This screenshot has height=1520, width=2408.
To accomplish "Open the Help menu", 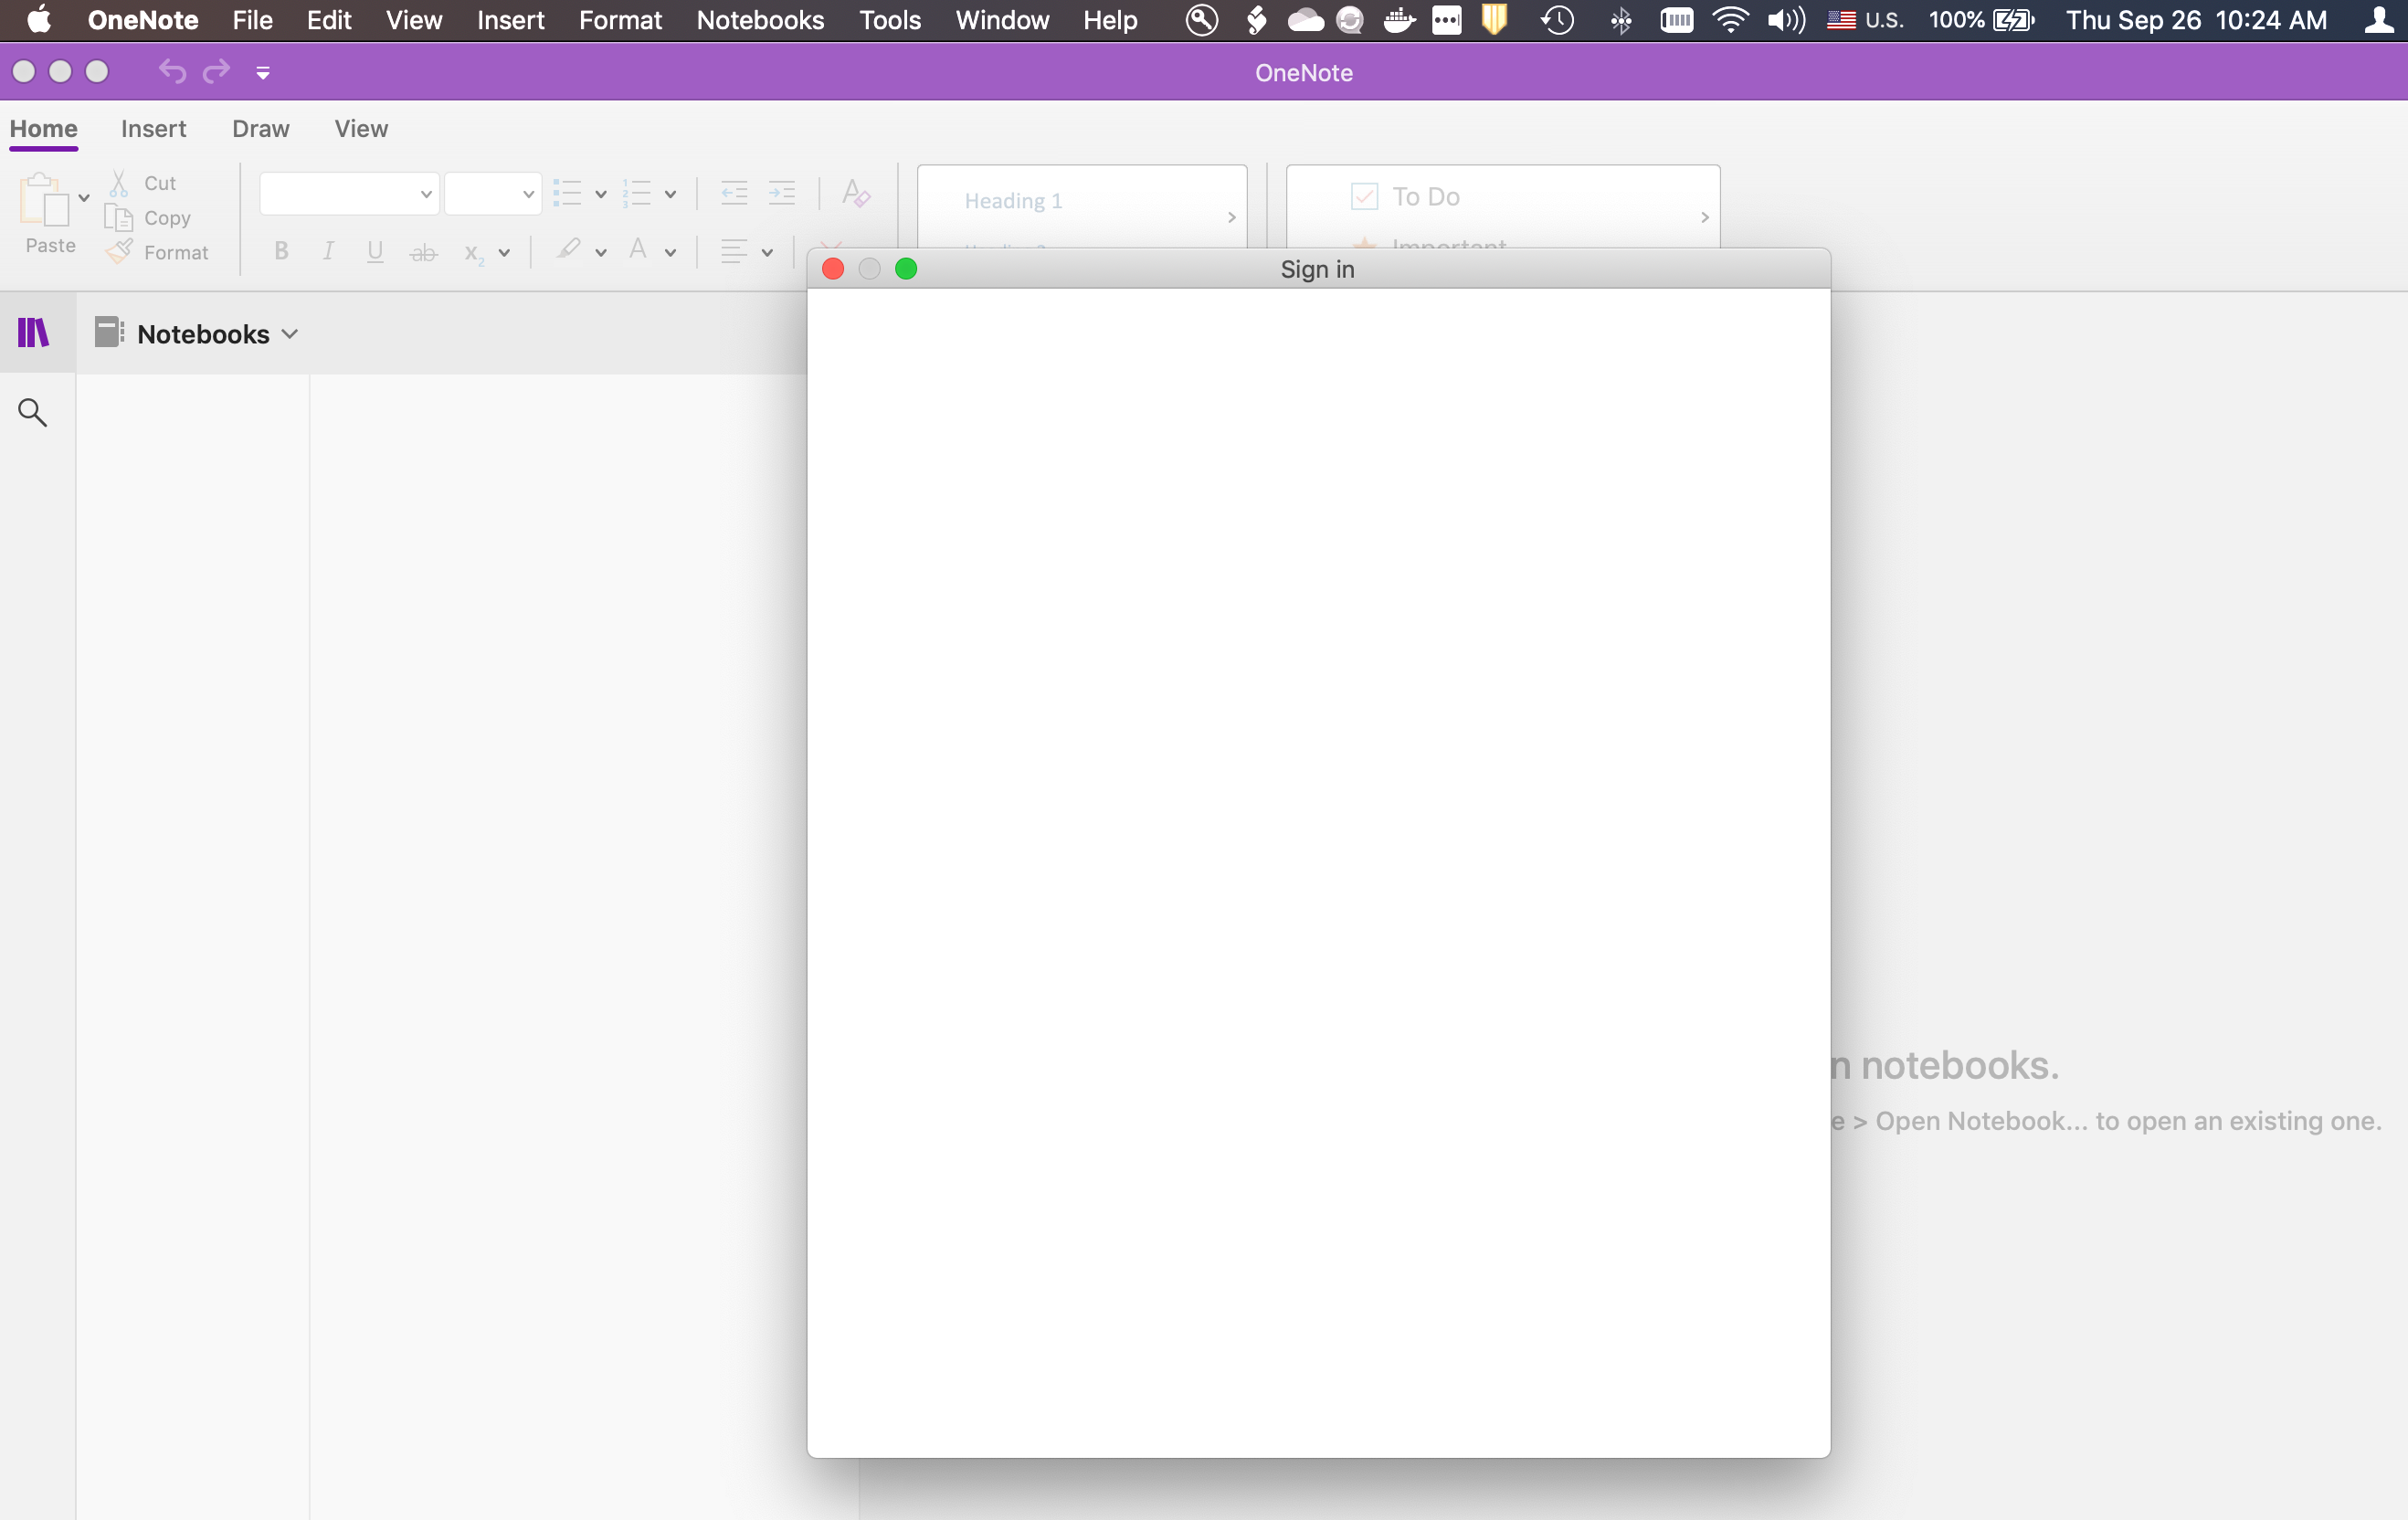I will pyautogui.click(x=1110, y=20).
